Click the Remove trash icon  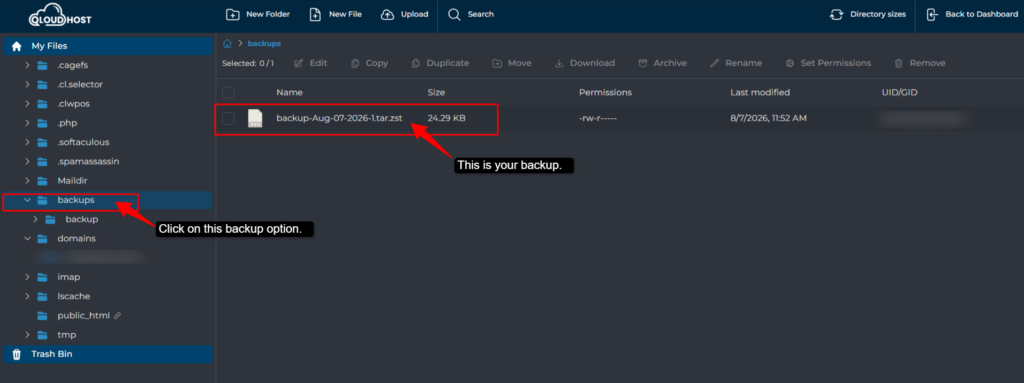click(899, 63)
